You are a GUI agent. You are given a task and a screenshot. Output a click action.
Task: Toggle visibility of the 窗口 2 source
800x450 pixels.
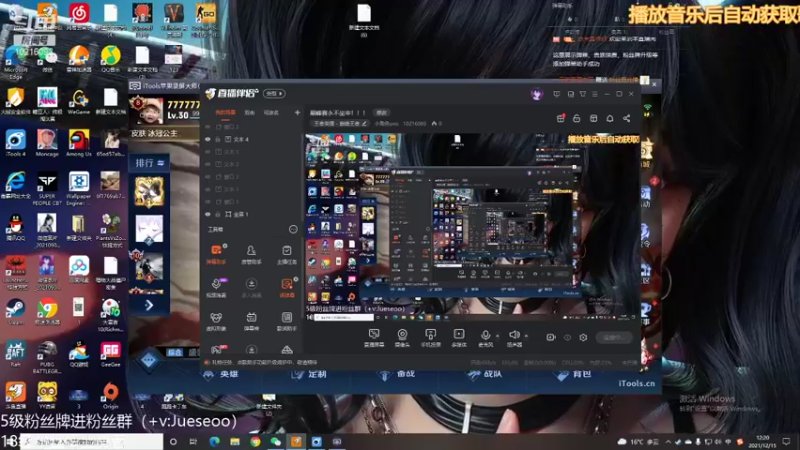click(208, 127)
